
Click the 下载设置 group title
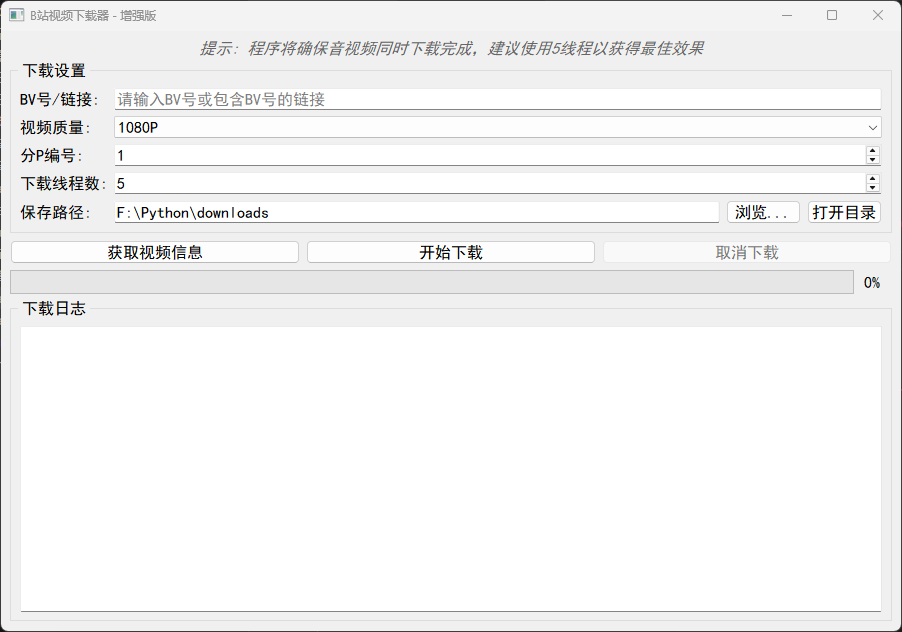[56, 72]
